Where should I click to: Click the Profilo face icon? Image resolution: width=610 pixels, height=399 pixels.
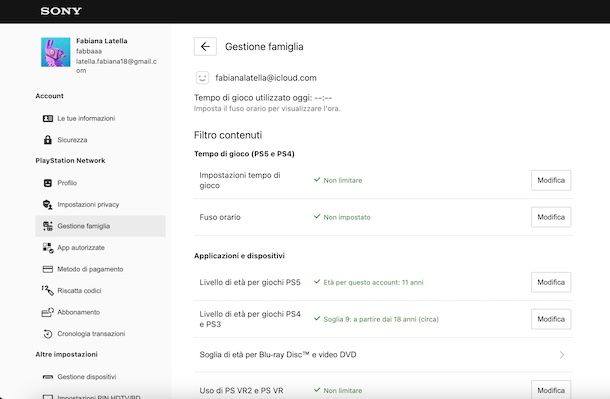click(x=48, y=183)
